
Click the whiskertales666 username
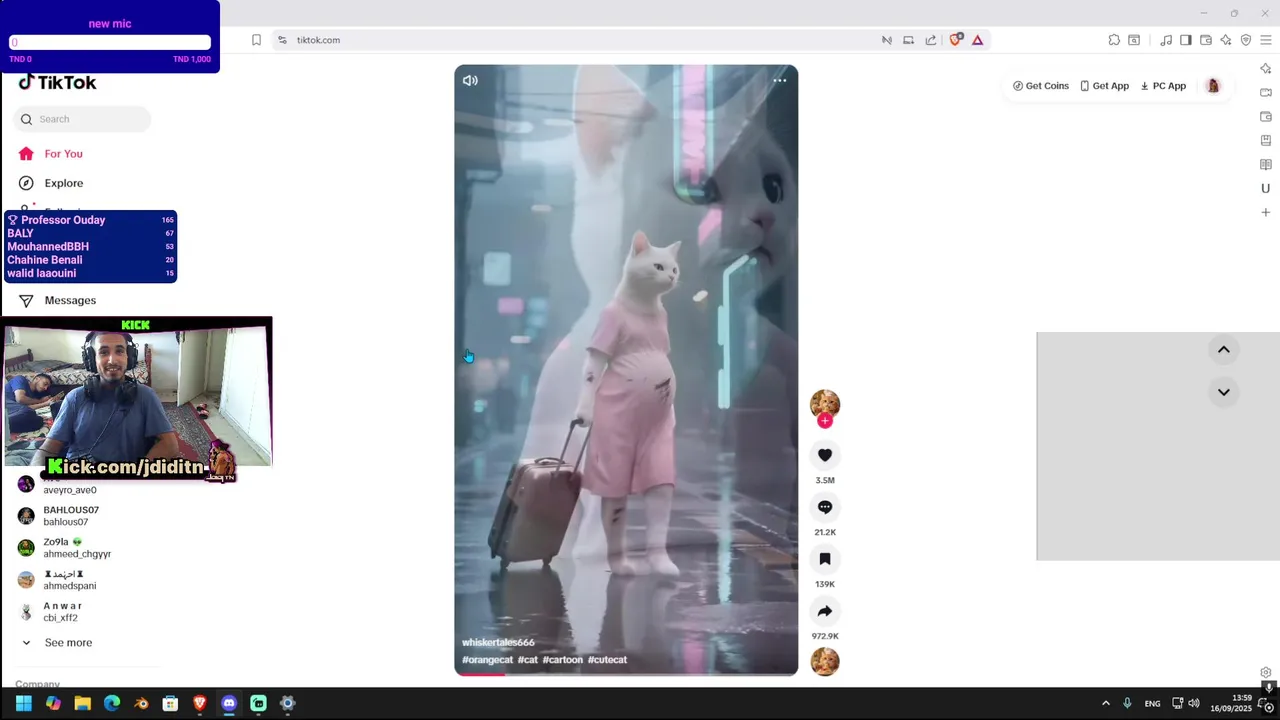(498, 643)
